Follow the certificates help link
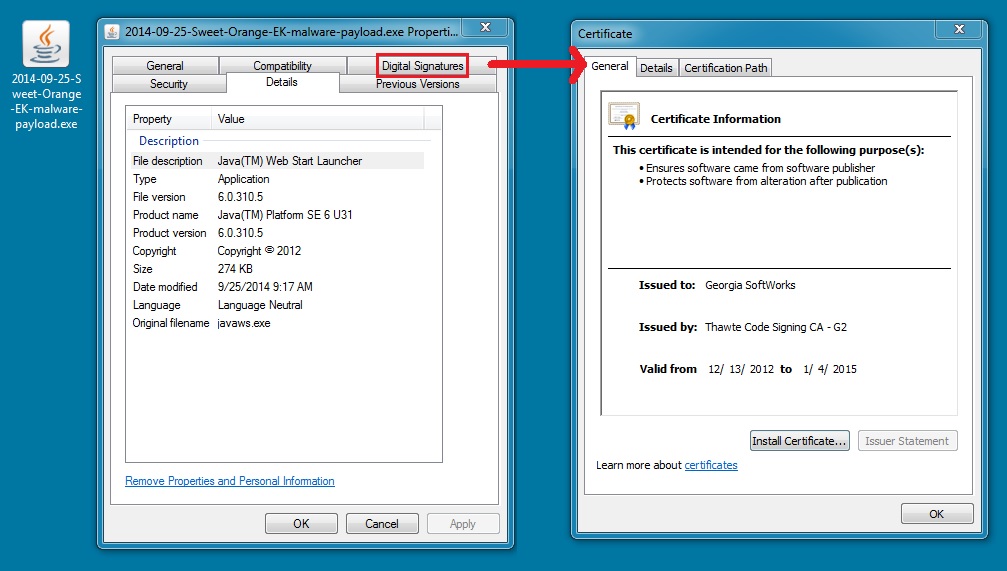Screen dimensions: 1007x571 tap(710, 465)
